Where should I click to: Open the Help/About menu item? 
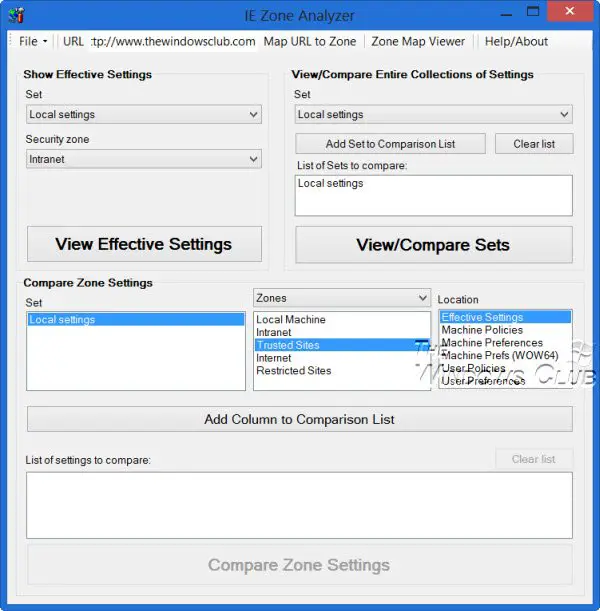(x=516, y=41)
